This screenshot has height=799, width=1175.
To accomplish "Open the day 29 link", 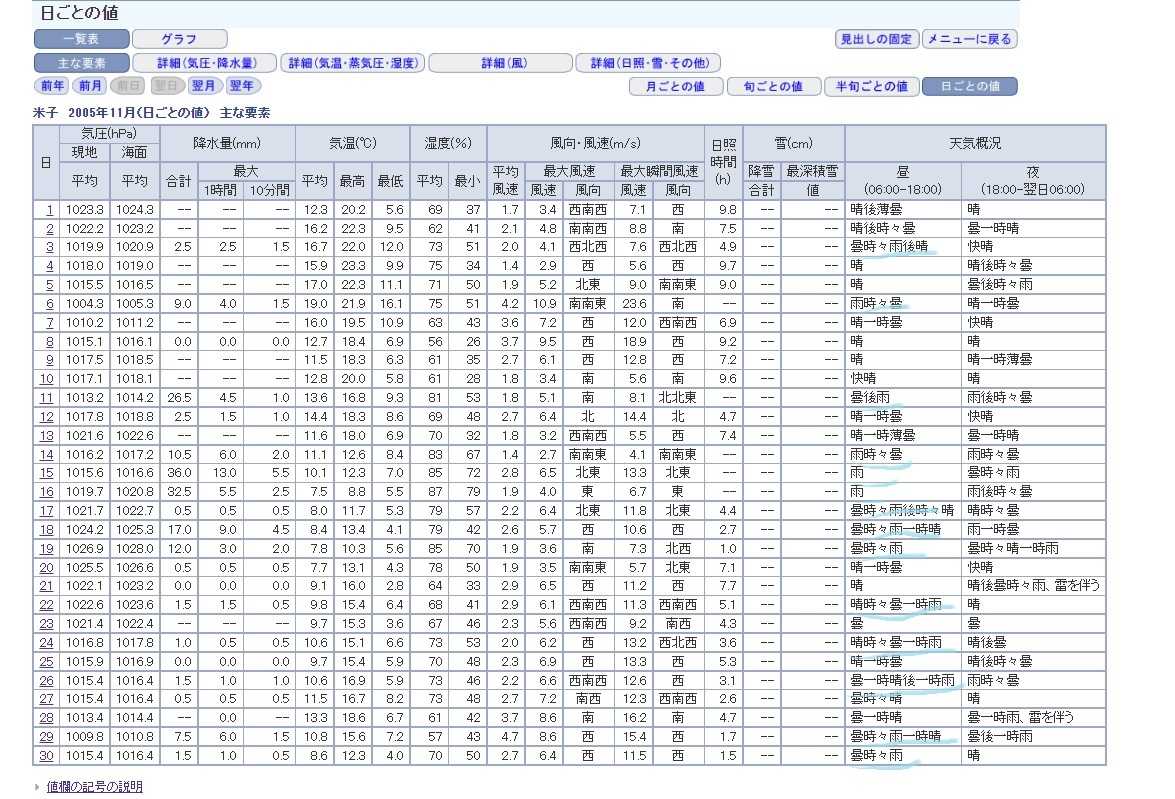I will point(46,737).
